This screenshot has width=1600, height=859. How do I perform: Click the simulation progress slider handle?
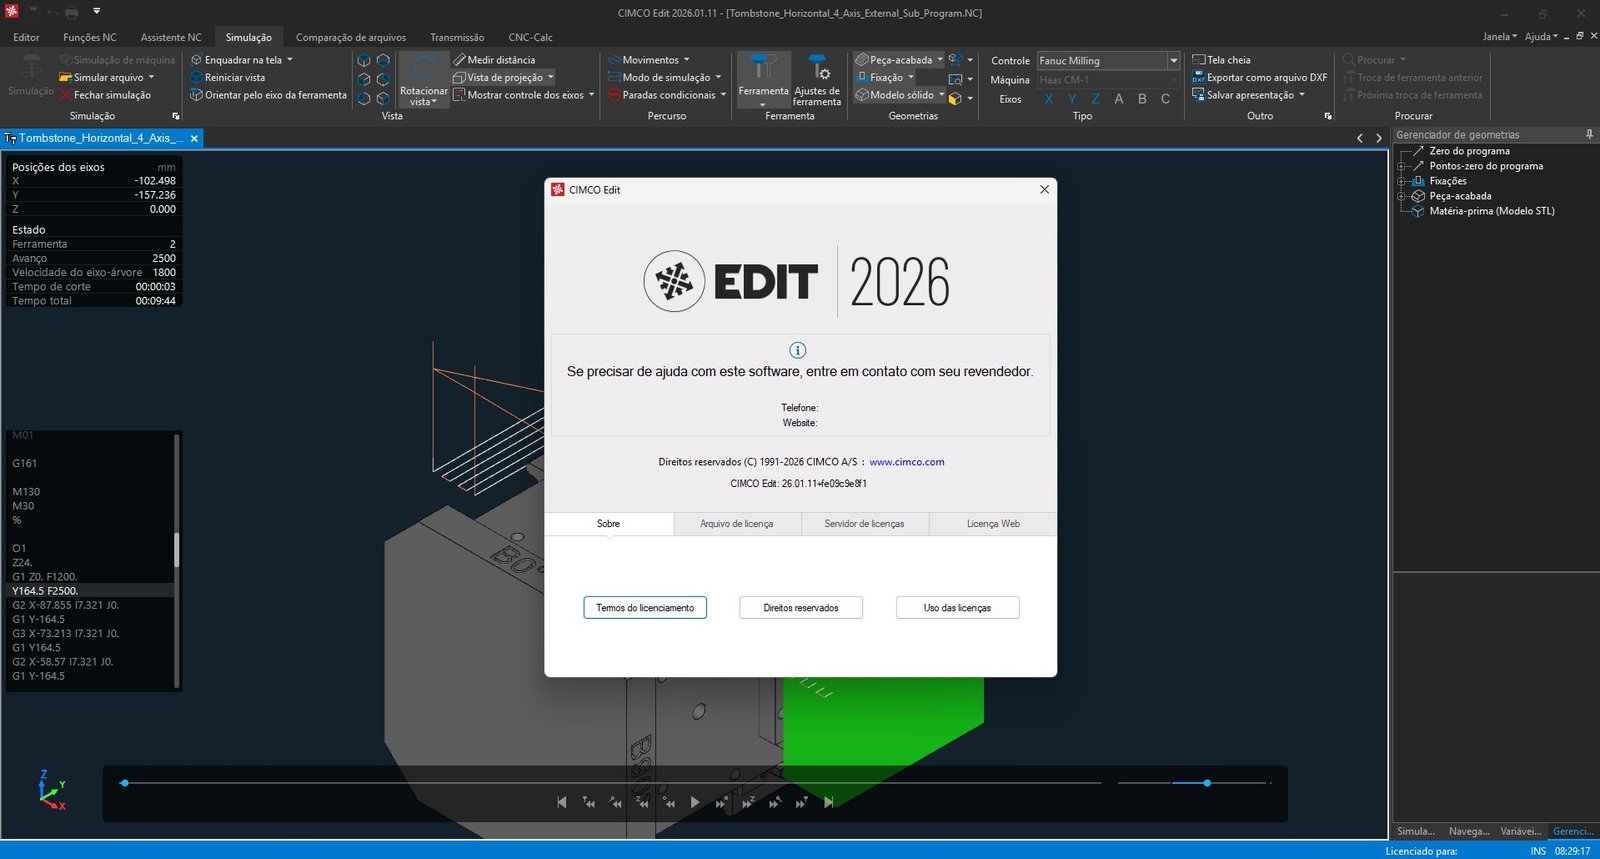tap(124, 783)
